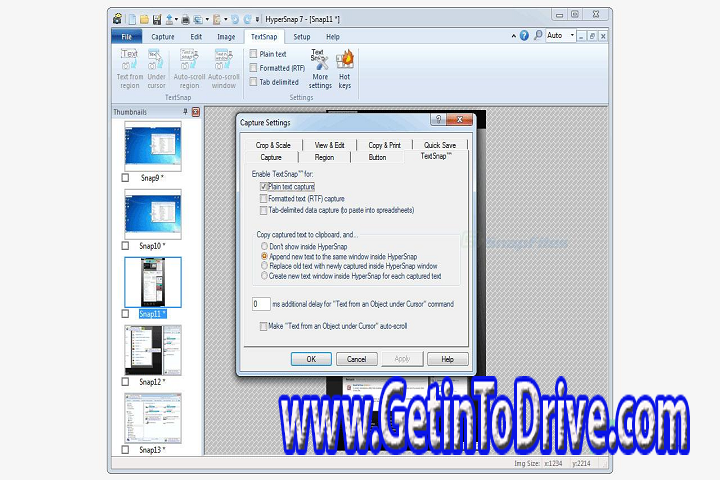Select the Snap9 thumbnail image
720x480 pixels.
point(153,146)
